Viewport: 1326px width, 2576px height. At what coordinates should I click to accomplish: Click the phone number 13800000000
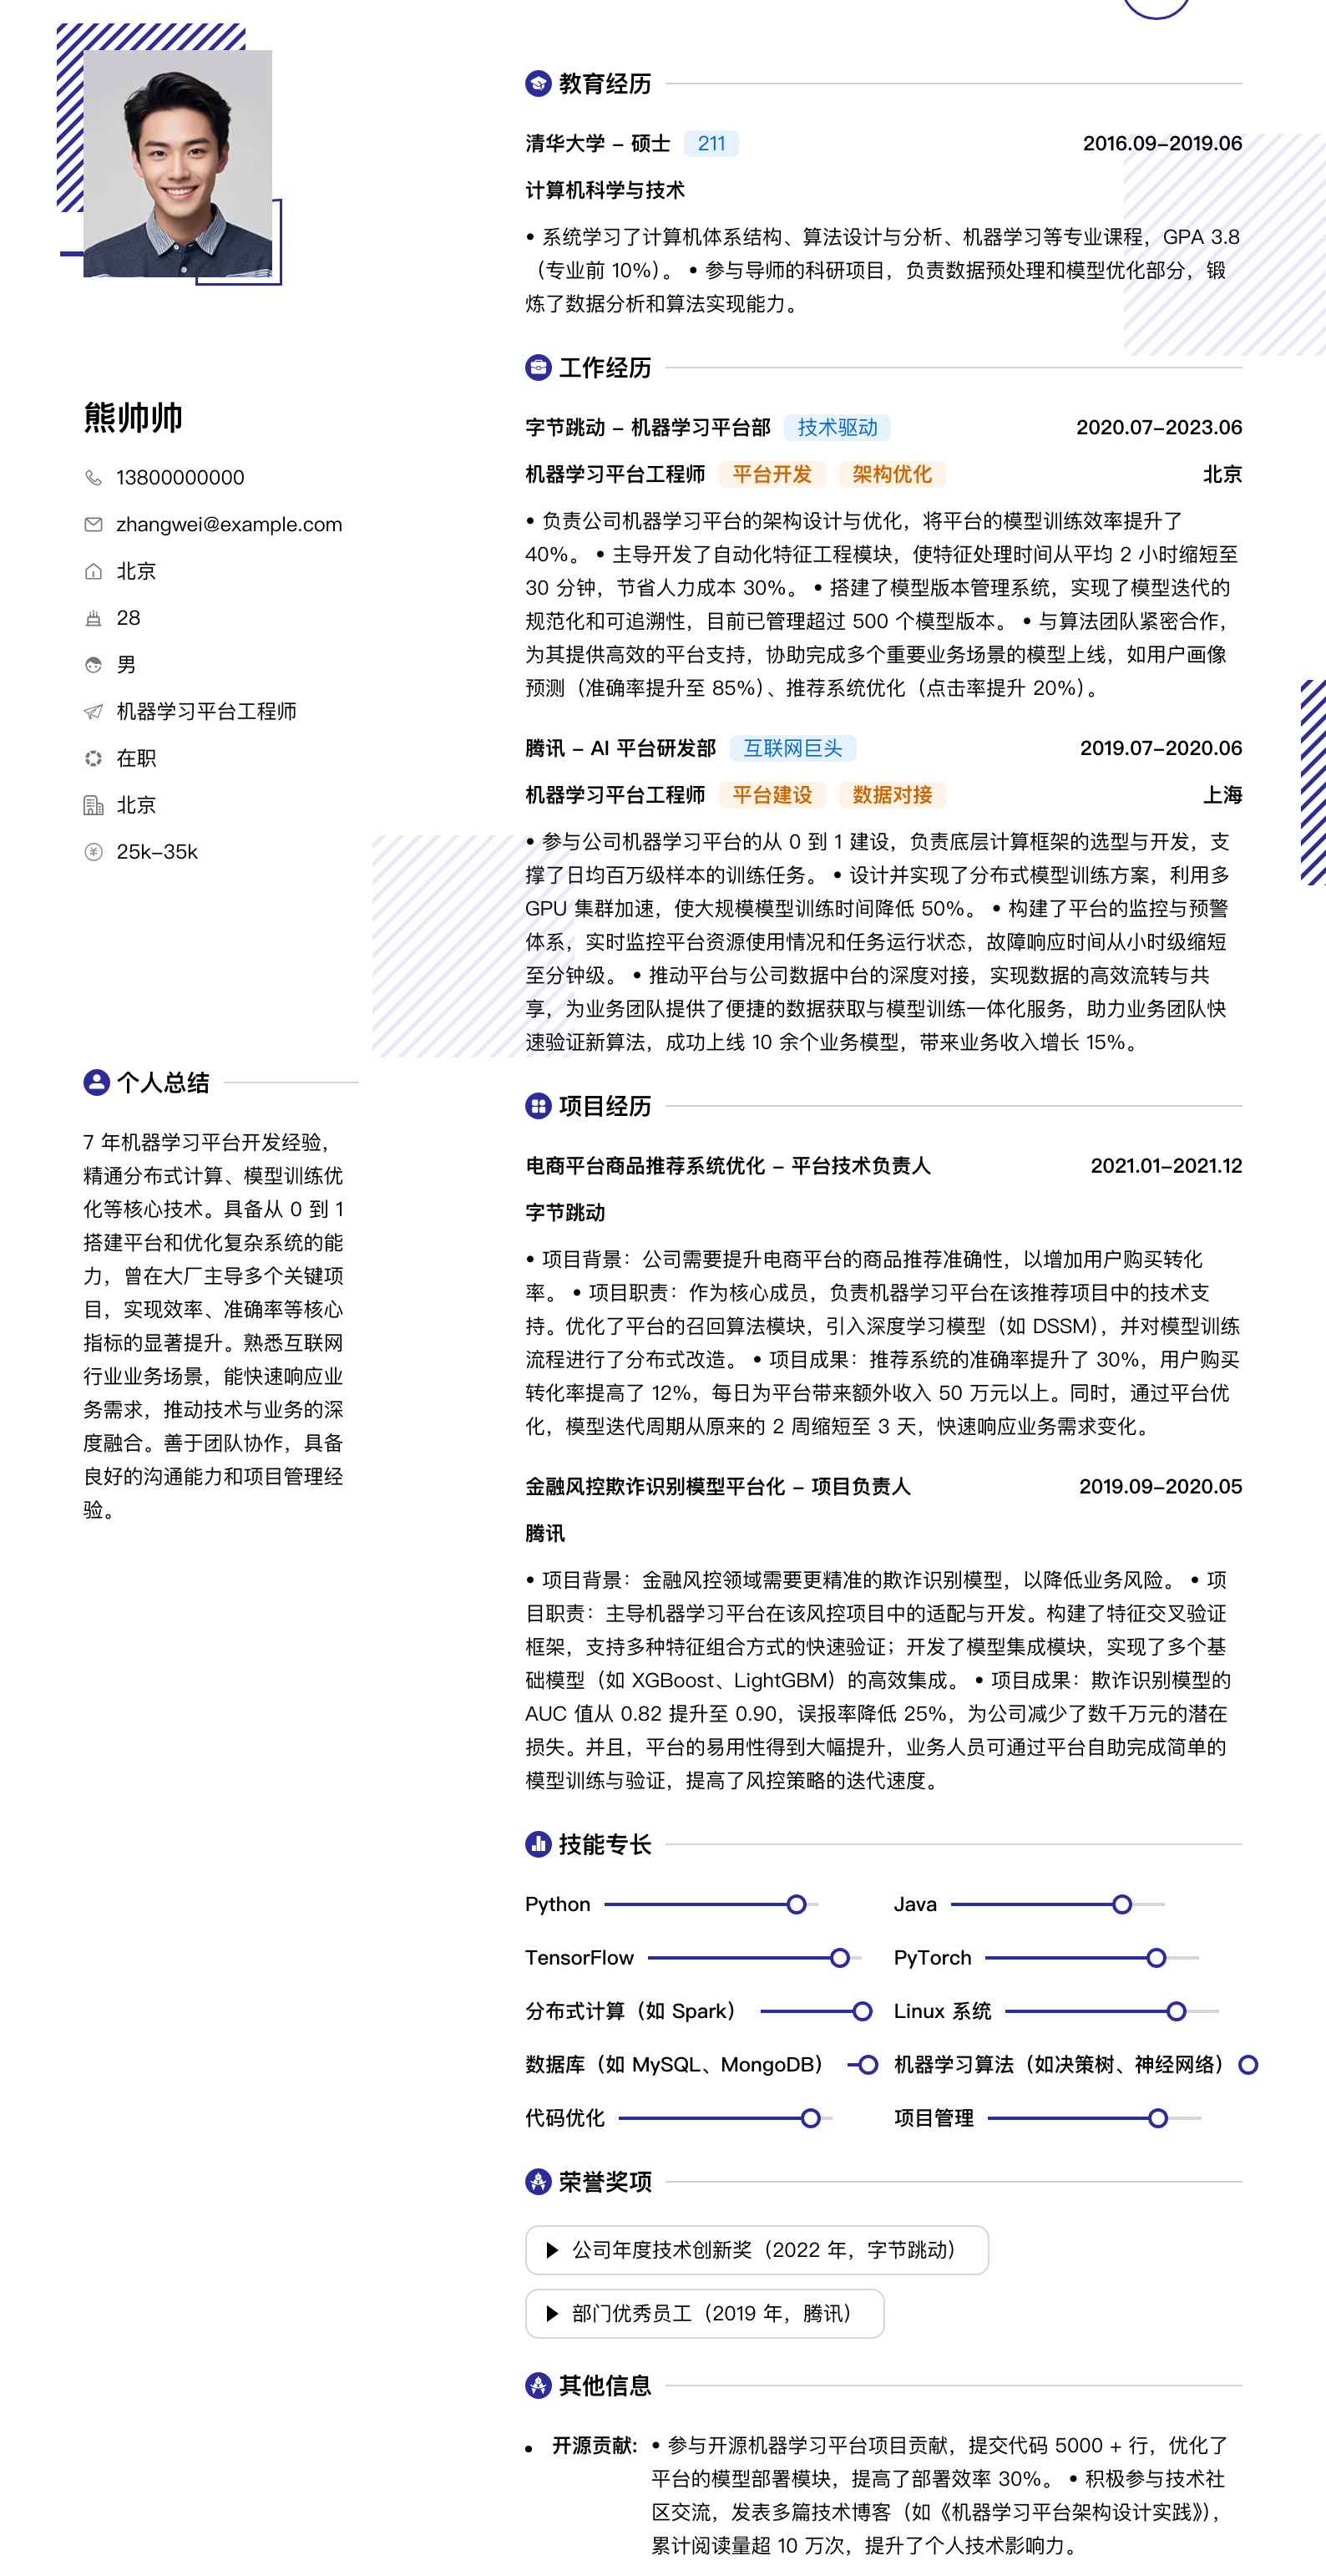[180, 478]
